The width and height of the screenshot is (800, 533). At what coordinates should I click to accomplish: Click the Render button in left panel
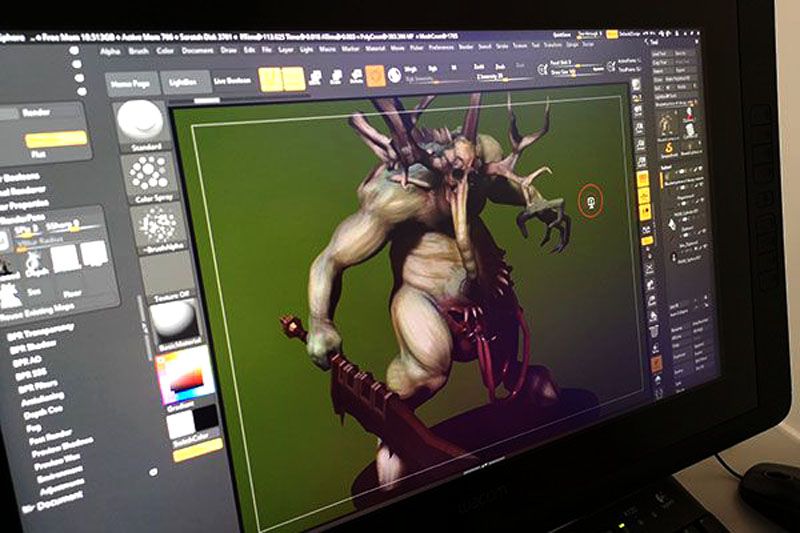(36, 113)
